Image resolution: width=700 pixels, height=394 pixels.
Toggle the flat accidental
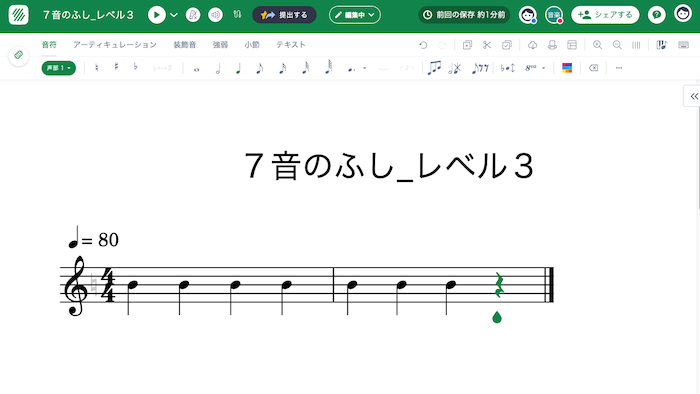coord(136,67)
